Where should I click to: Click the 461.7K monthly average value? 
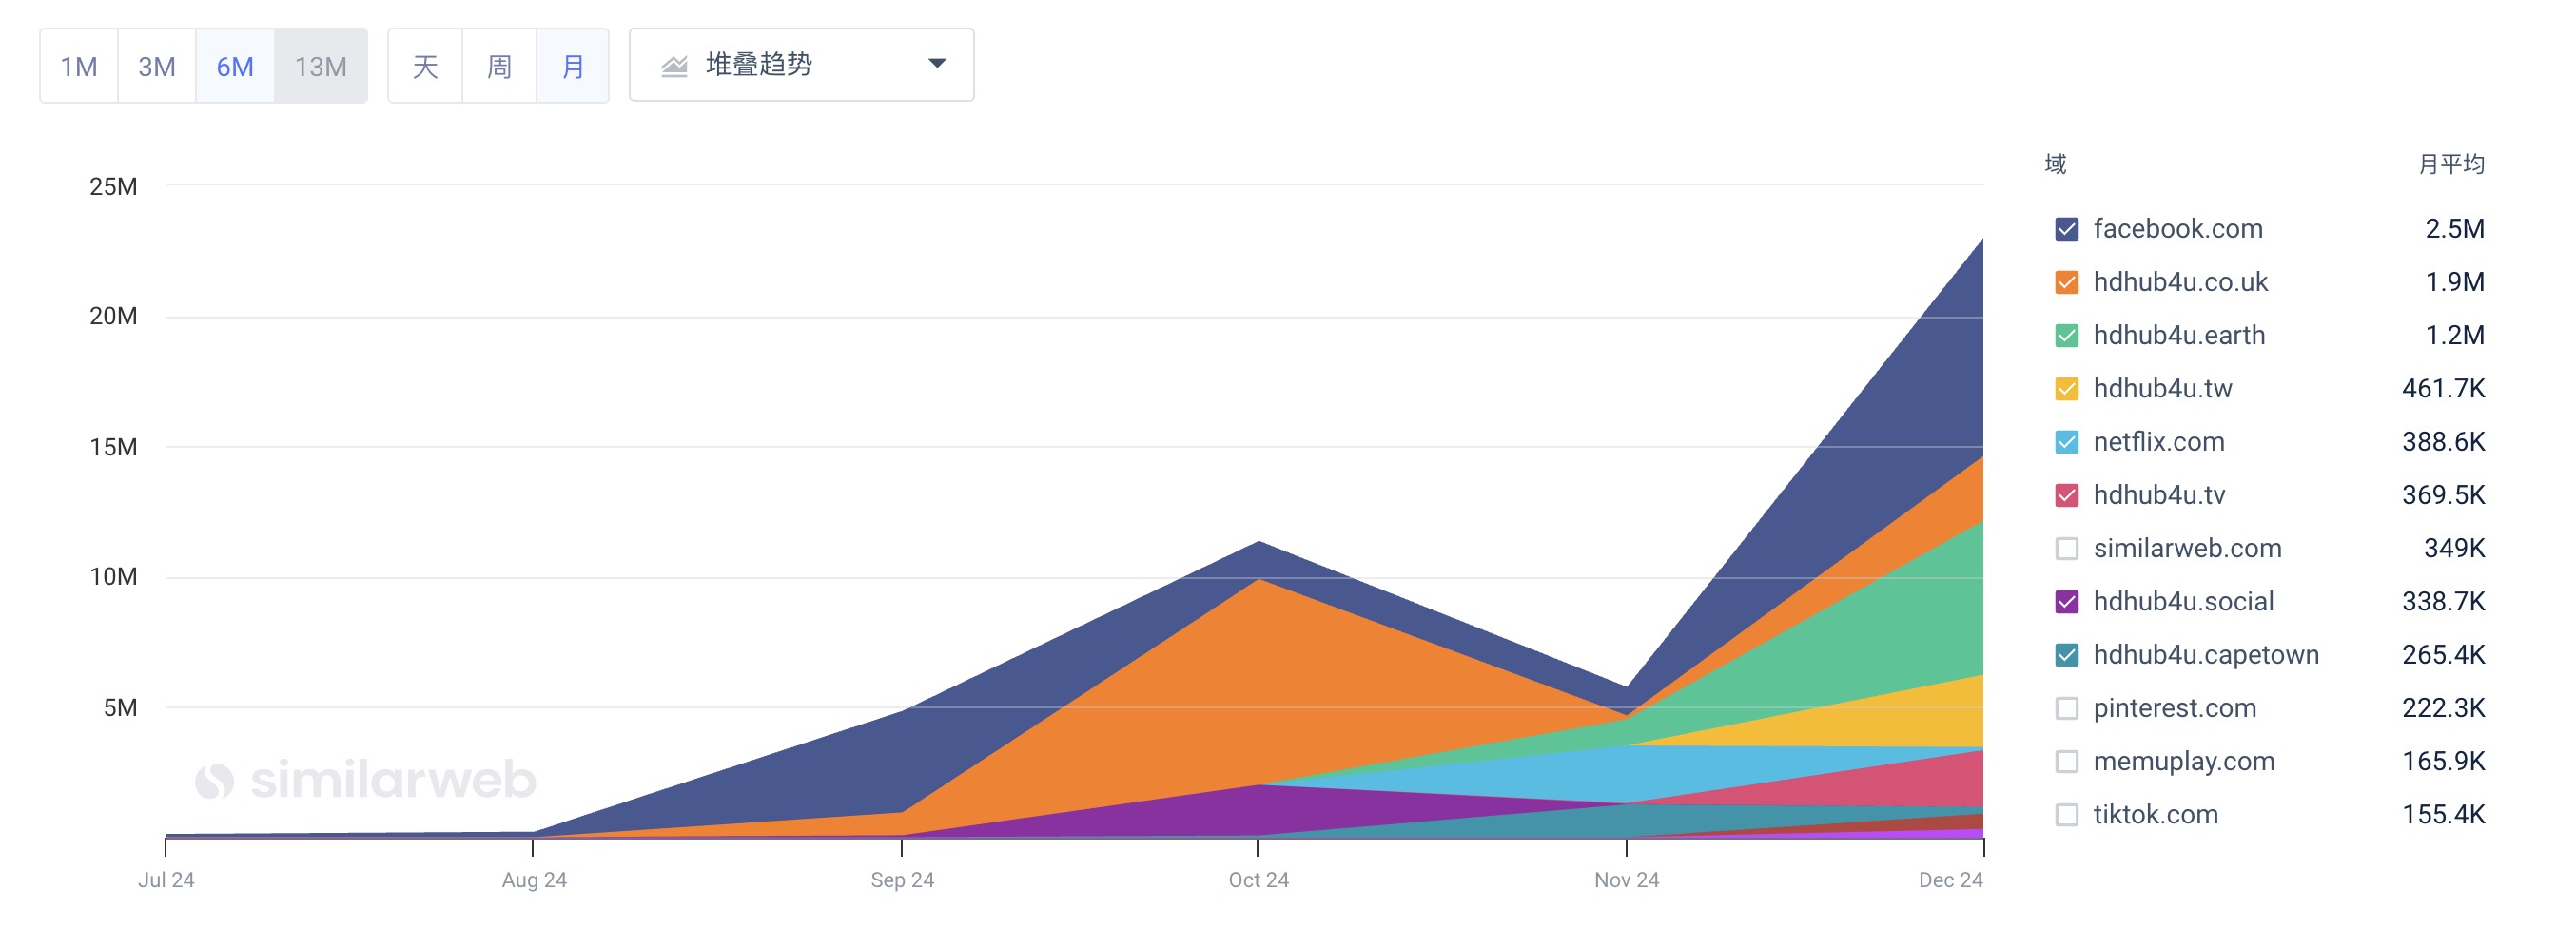pos(2443,388)
